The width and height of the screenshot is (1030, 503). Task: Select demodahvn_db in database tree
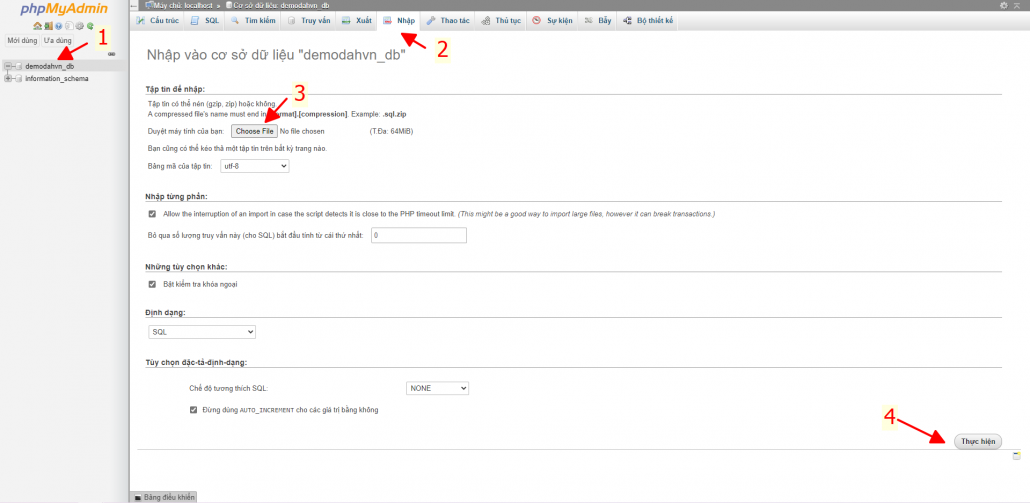50,66
